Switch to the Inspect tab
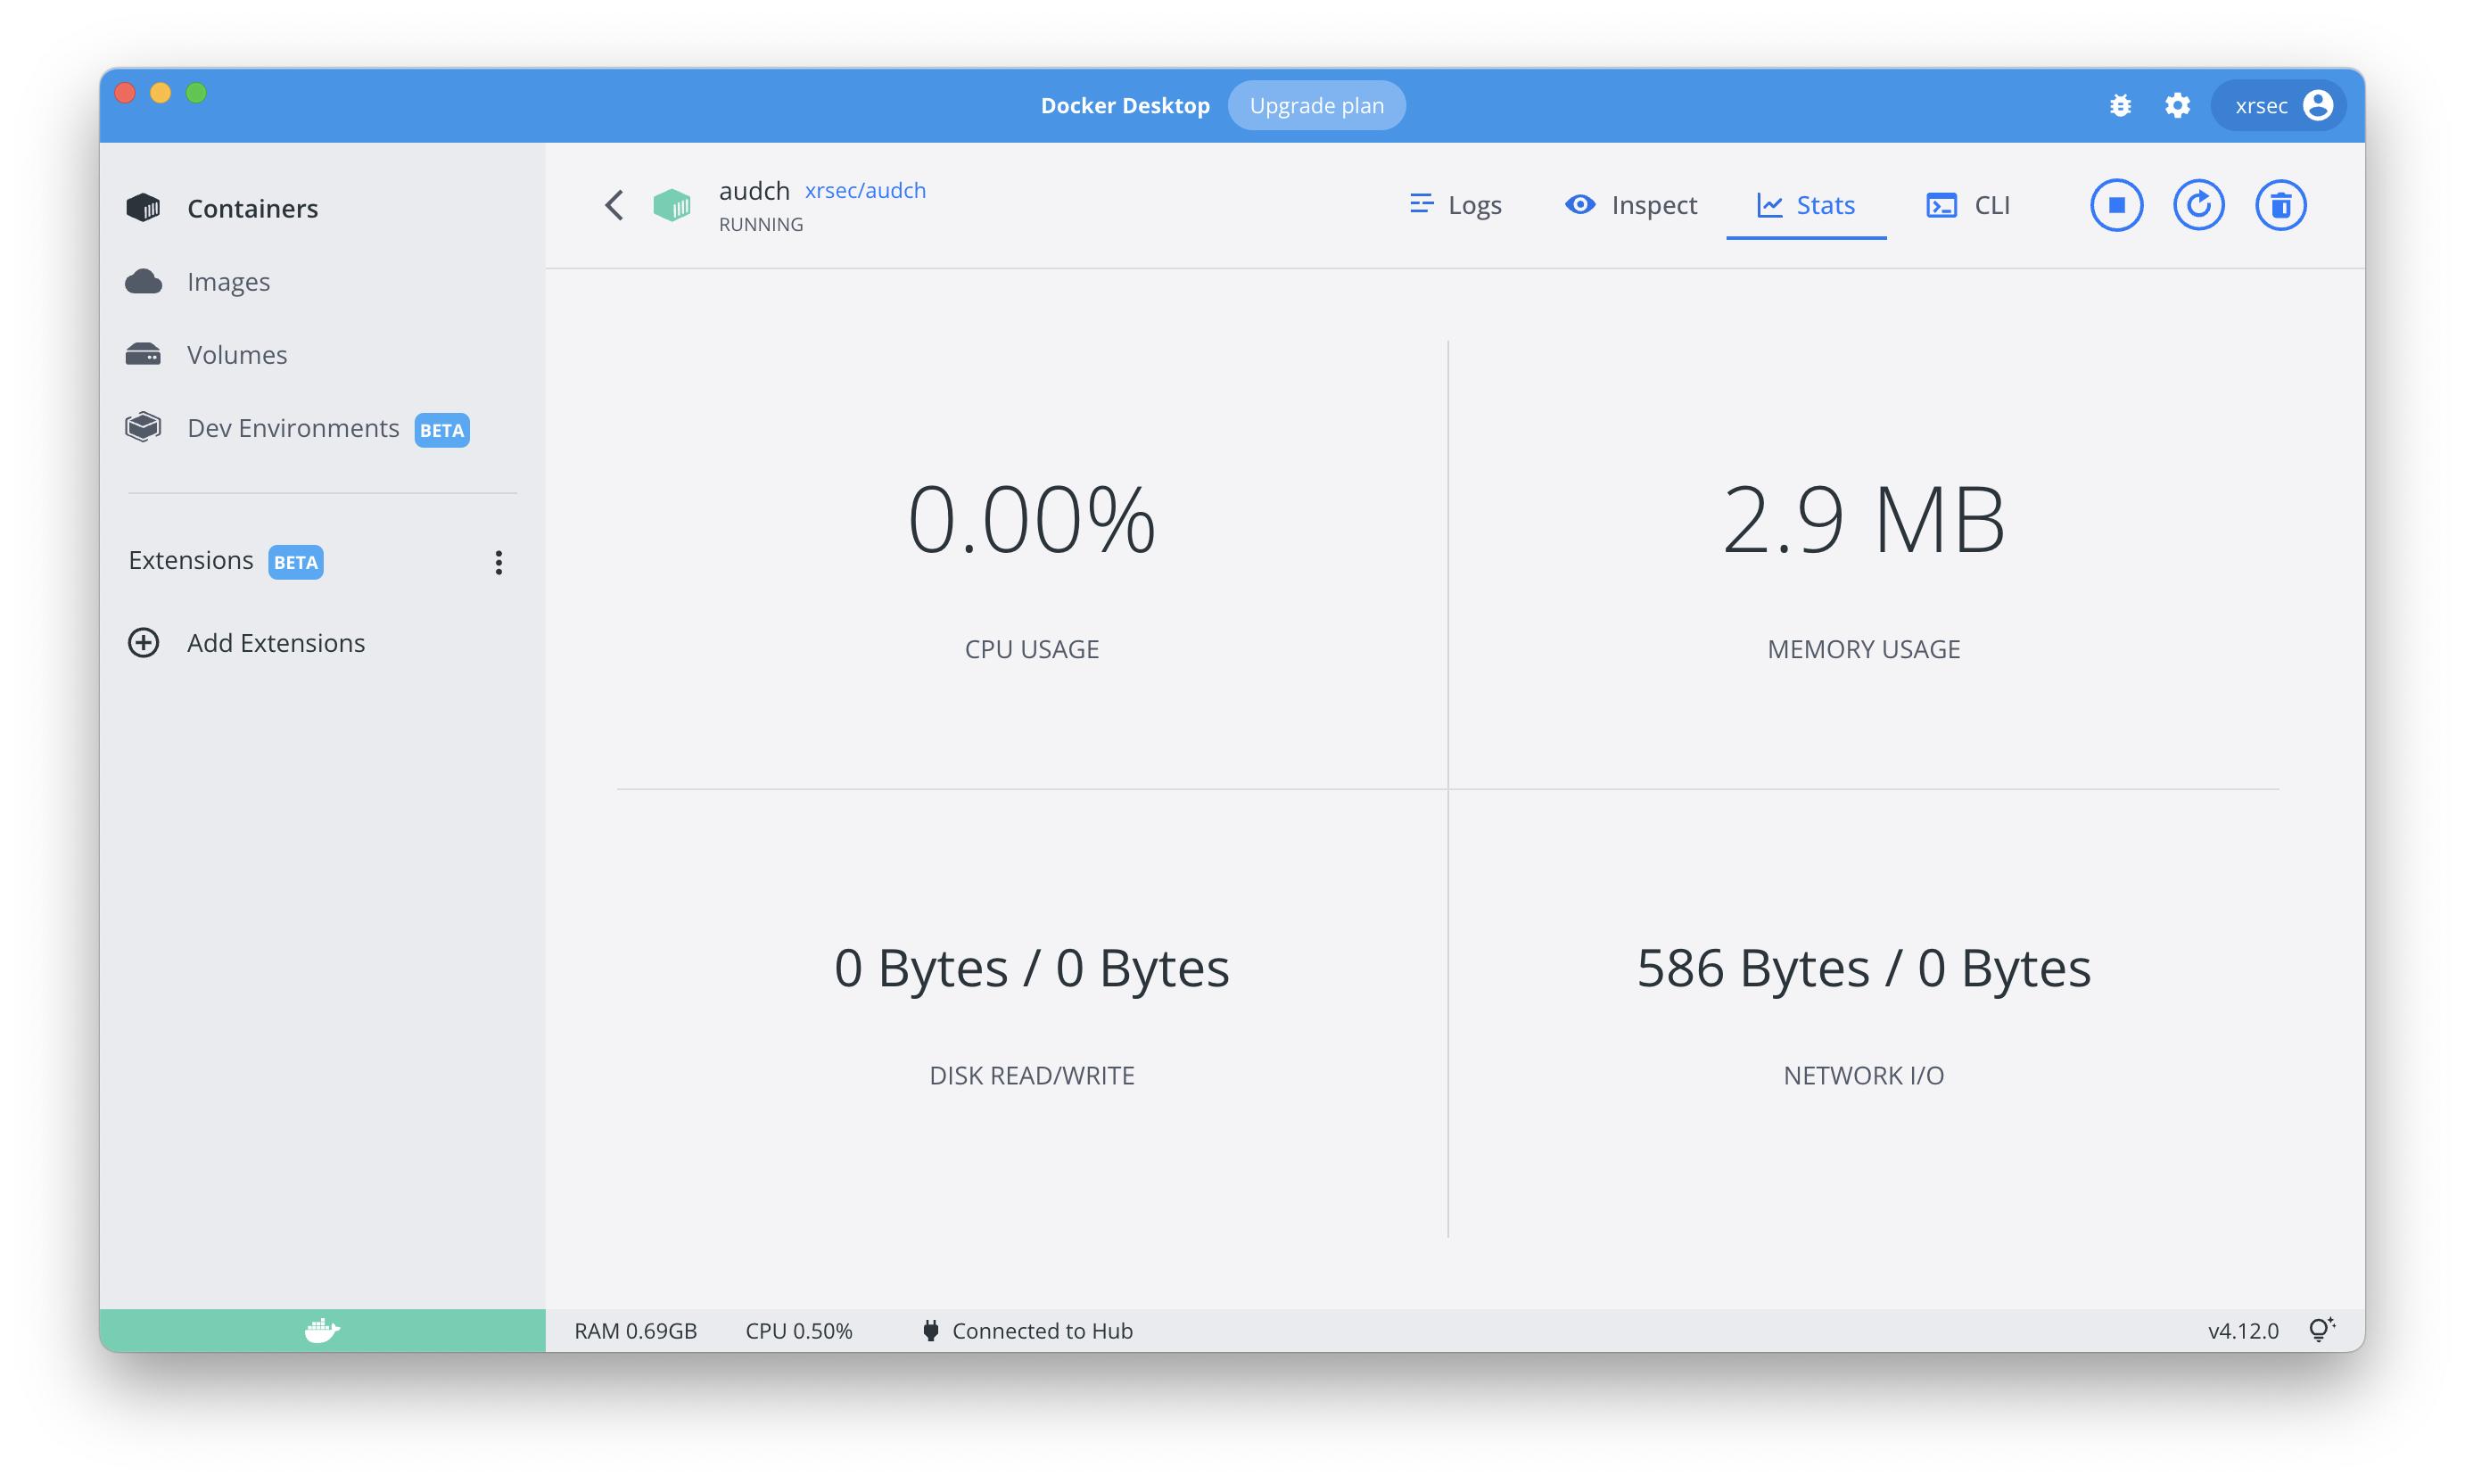 coord(1631,205)
